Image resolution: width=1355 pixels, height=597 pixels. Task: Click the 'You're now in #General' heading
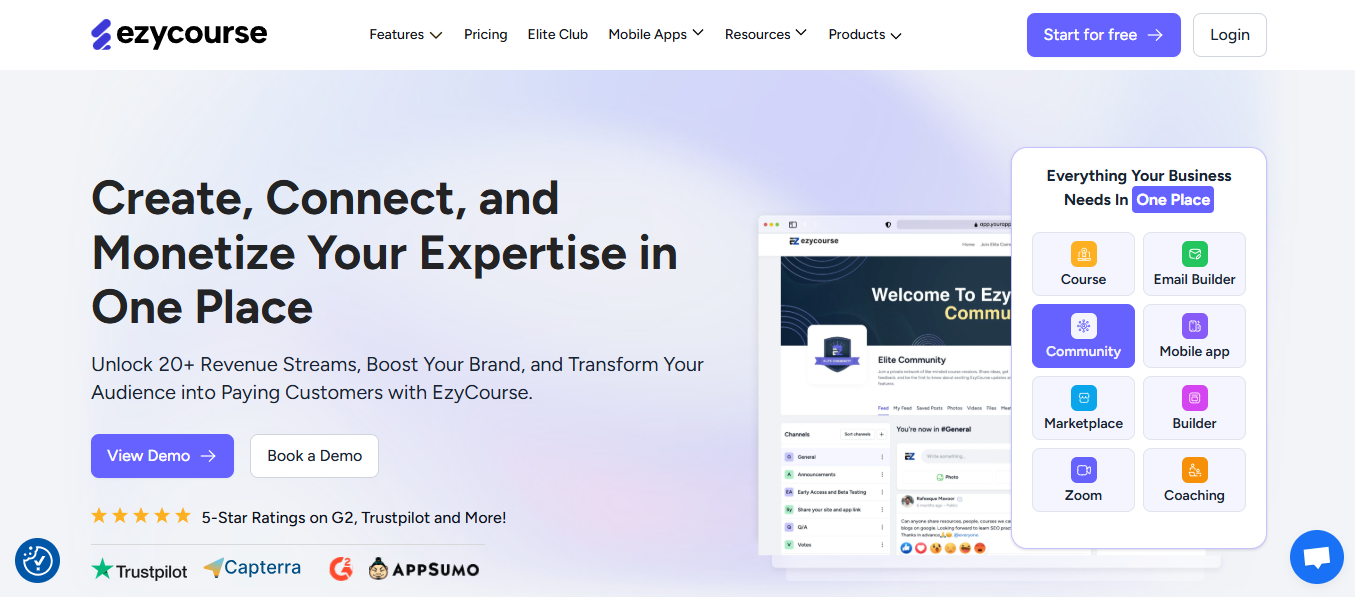pos(933,429)
